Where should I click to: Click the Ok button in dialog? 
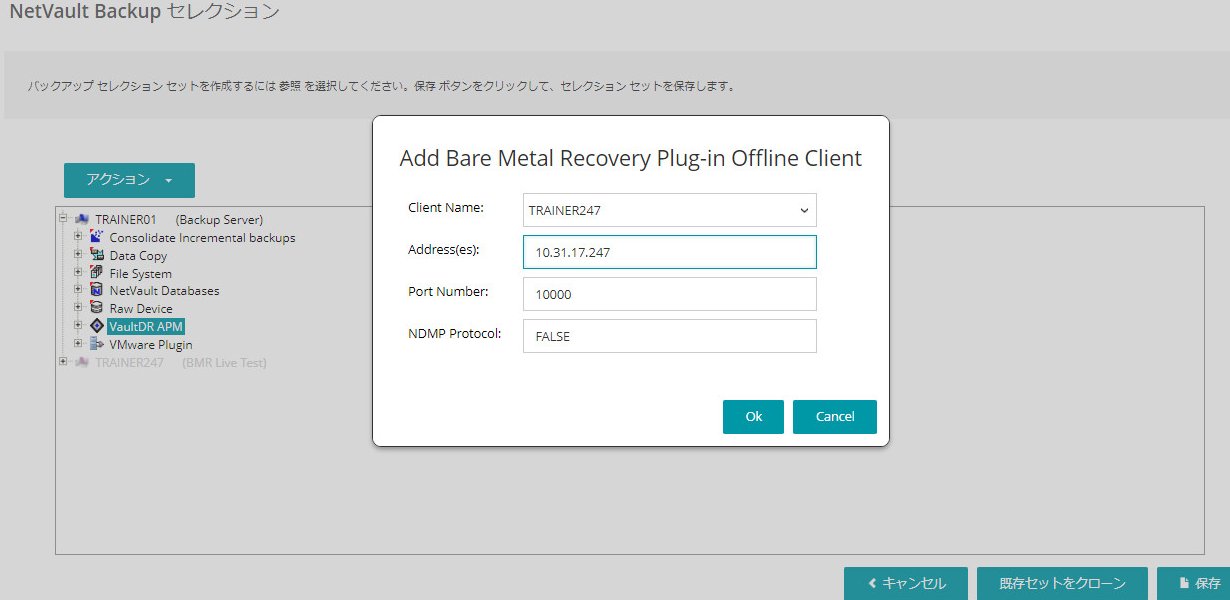[753, 417]
